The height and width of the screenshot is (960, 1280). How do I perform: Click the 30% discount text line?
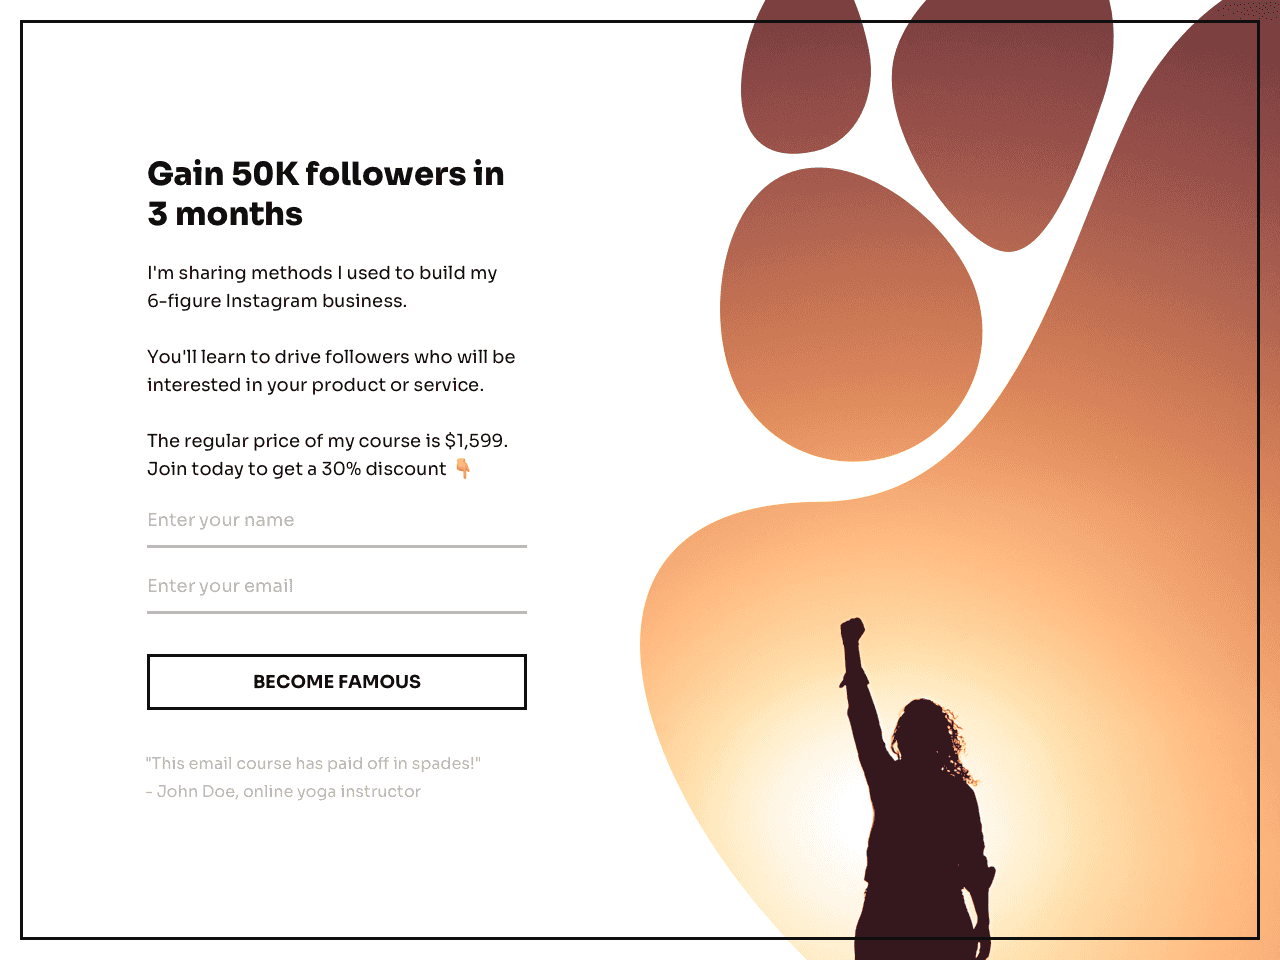[x=297, y=469]
